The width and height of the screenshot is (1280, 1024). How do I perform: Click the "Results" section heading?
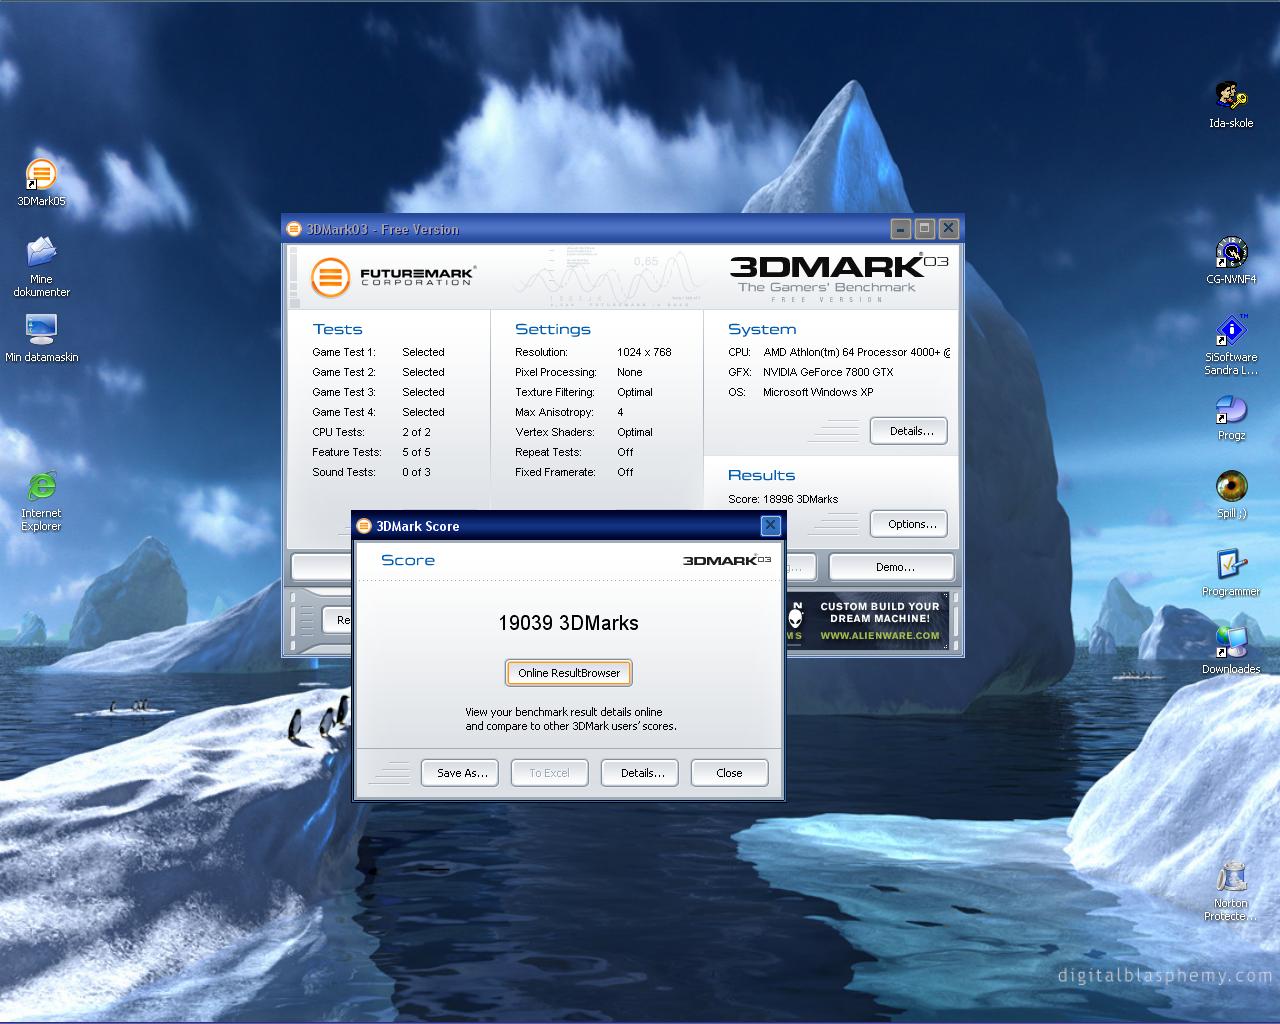761,475
